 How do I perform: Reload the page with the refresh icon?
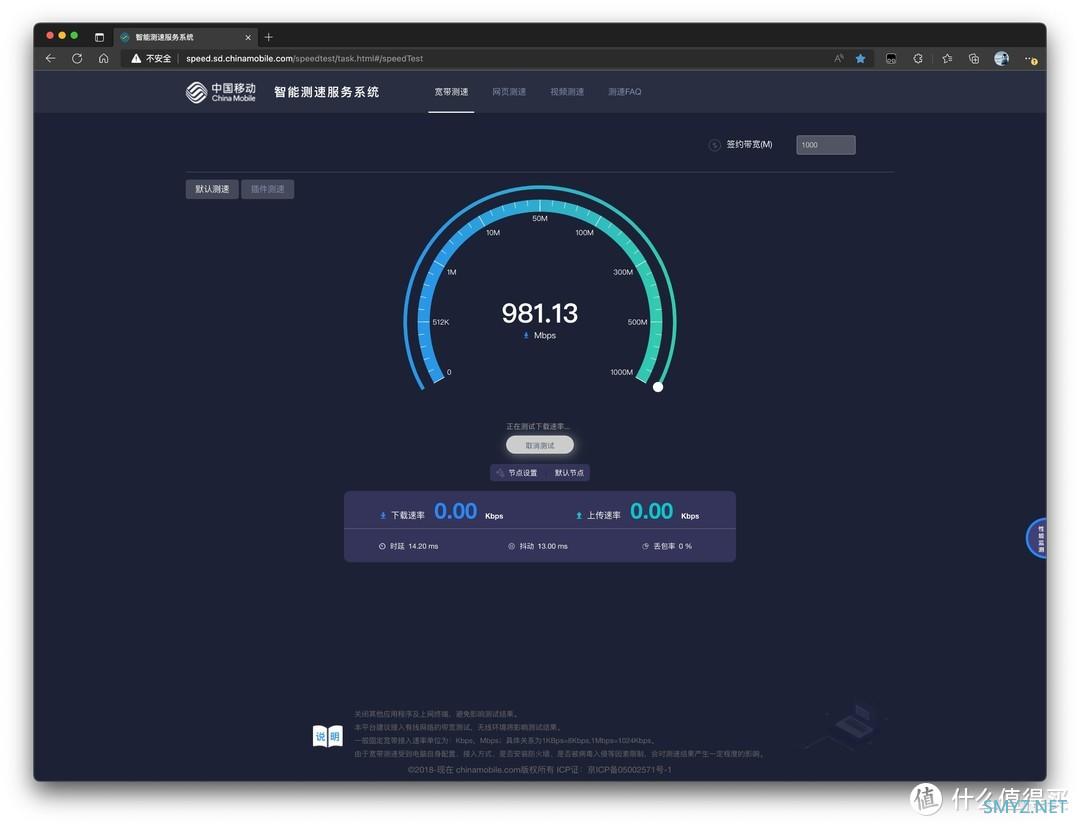(x=77, y=59)
